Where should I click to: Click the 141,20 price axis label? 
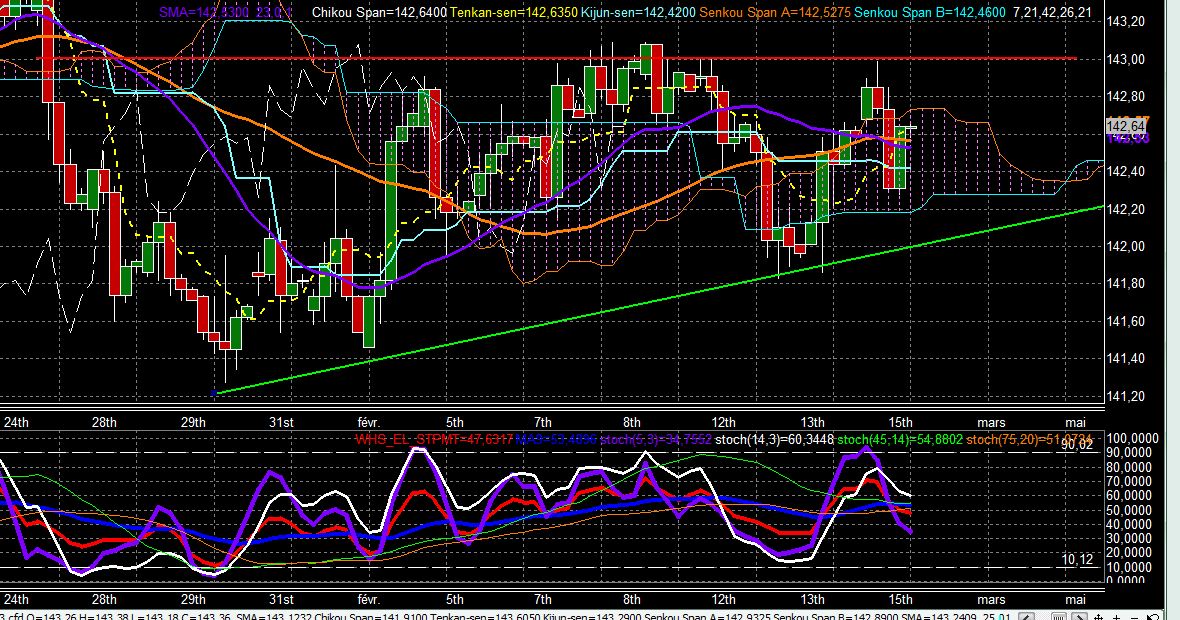[1127, 397]
